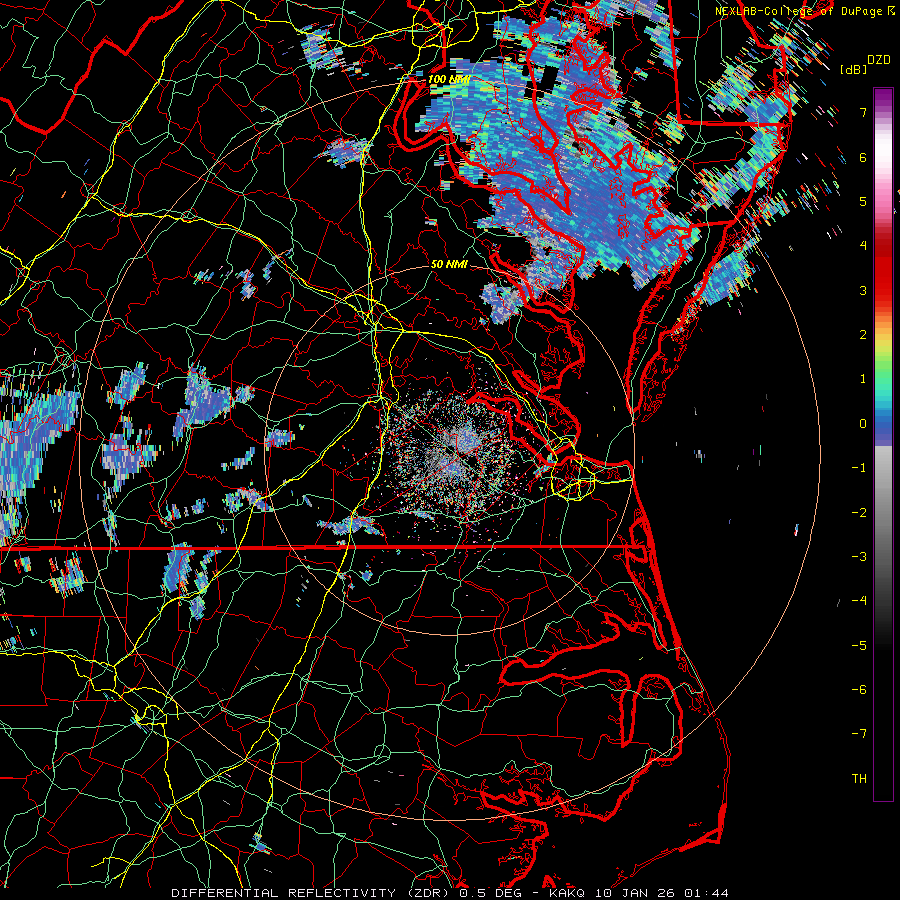Click the 2 value on color scale
The image size is (900, 900).
pyautogui.click(x=863, y=335)
